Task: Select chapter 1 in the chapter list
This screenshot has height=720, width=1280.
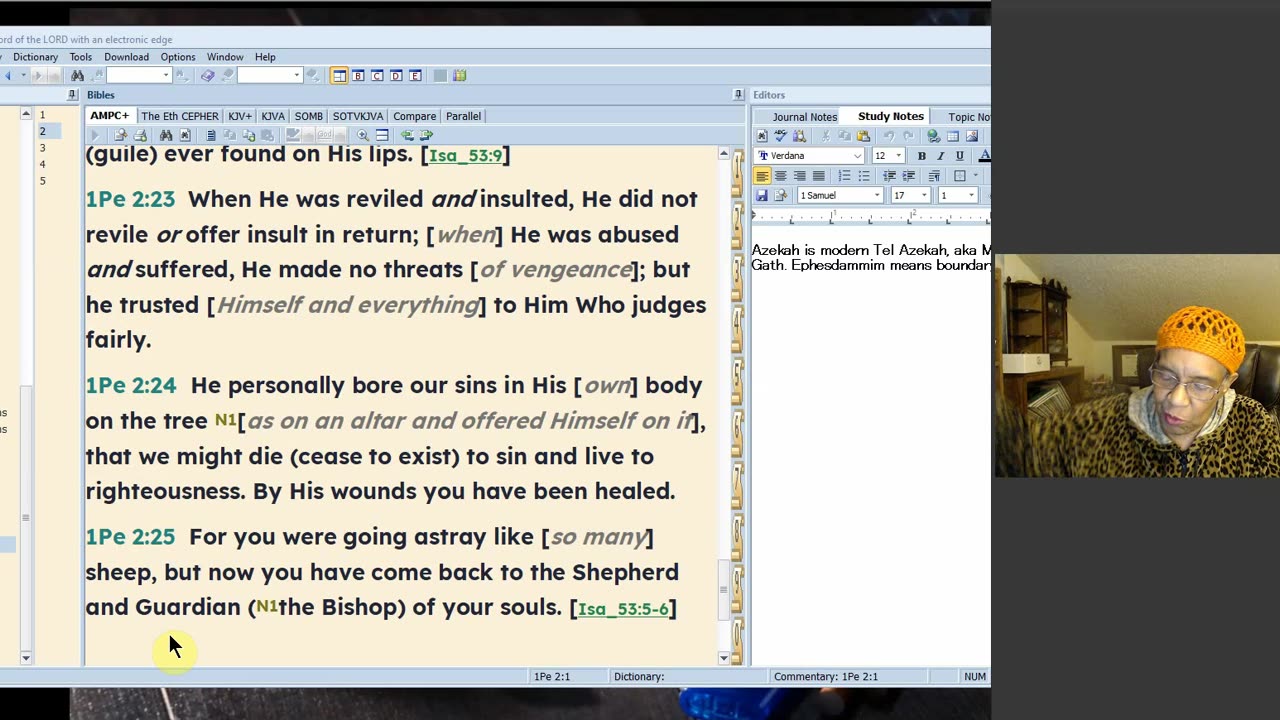Action: 42,115
